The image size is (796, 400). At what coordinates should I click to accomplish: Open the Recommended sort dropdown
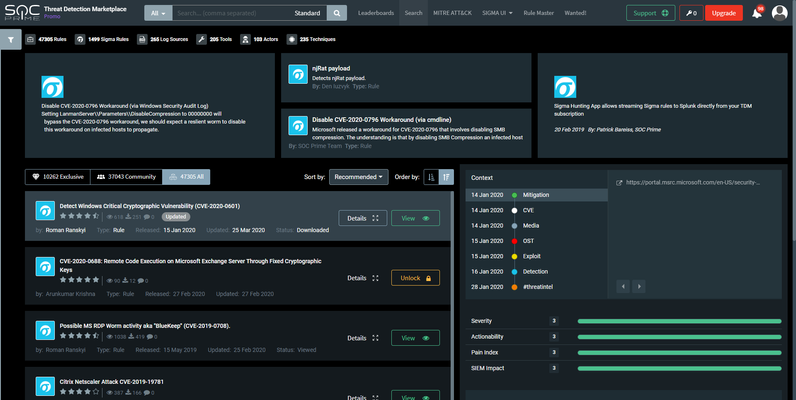pos(358,177)
